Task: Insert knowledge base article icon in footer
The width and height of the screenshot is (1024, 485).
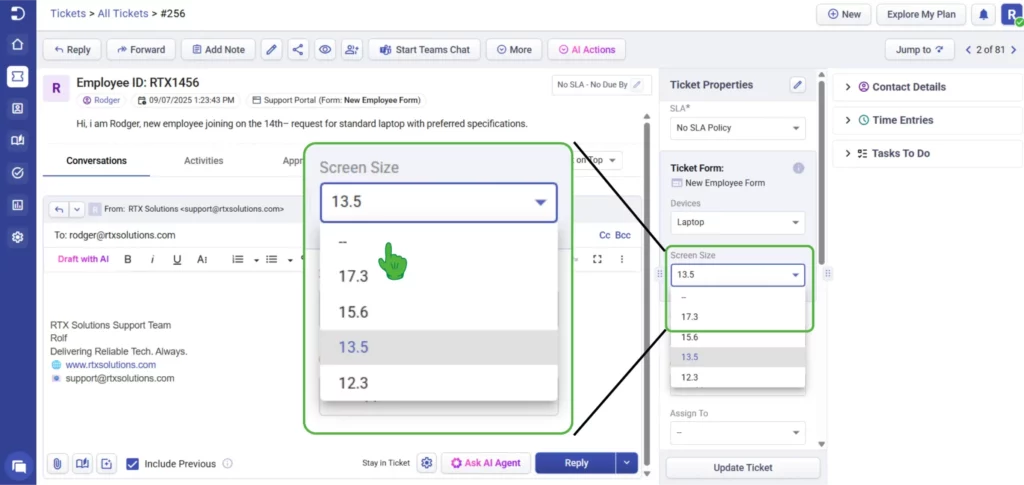Action: coord(82,463)
